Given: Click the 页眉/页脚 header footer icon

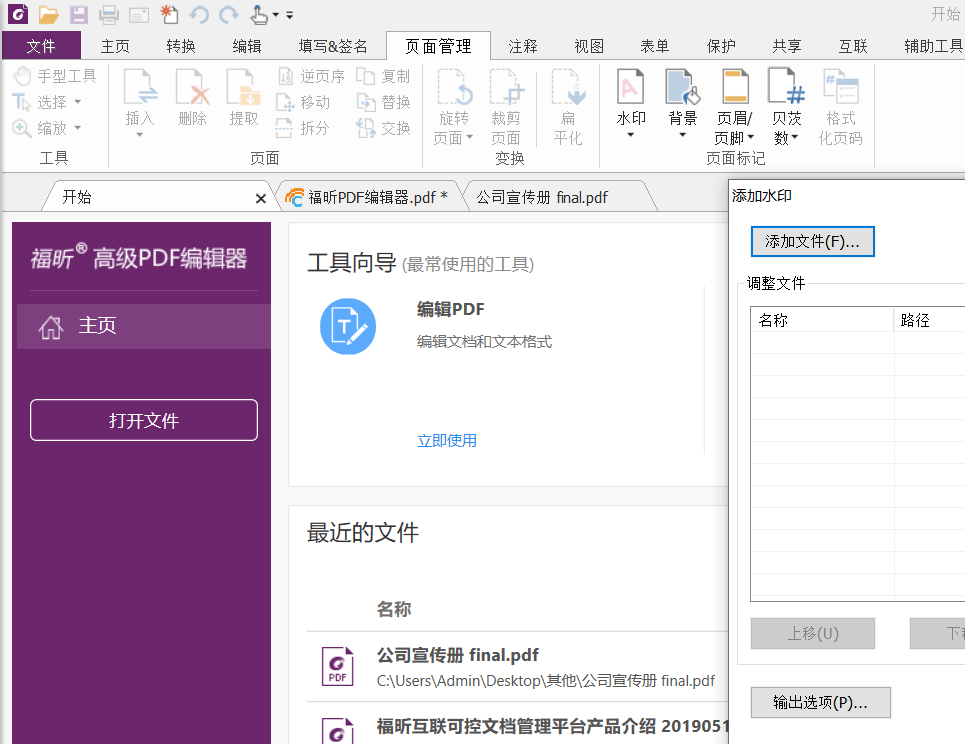Looking at the screenshot, I should (x=735, y=87).
